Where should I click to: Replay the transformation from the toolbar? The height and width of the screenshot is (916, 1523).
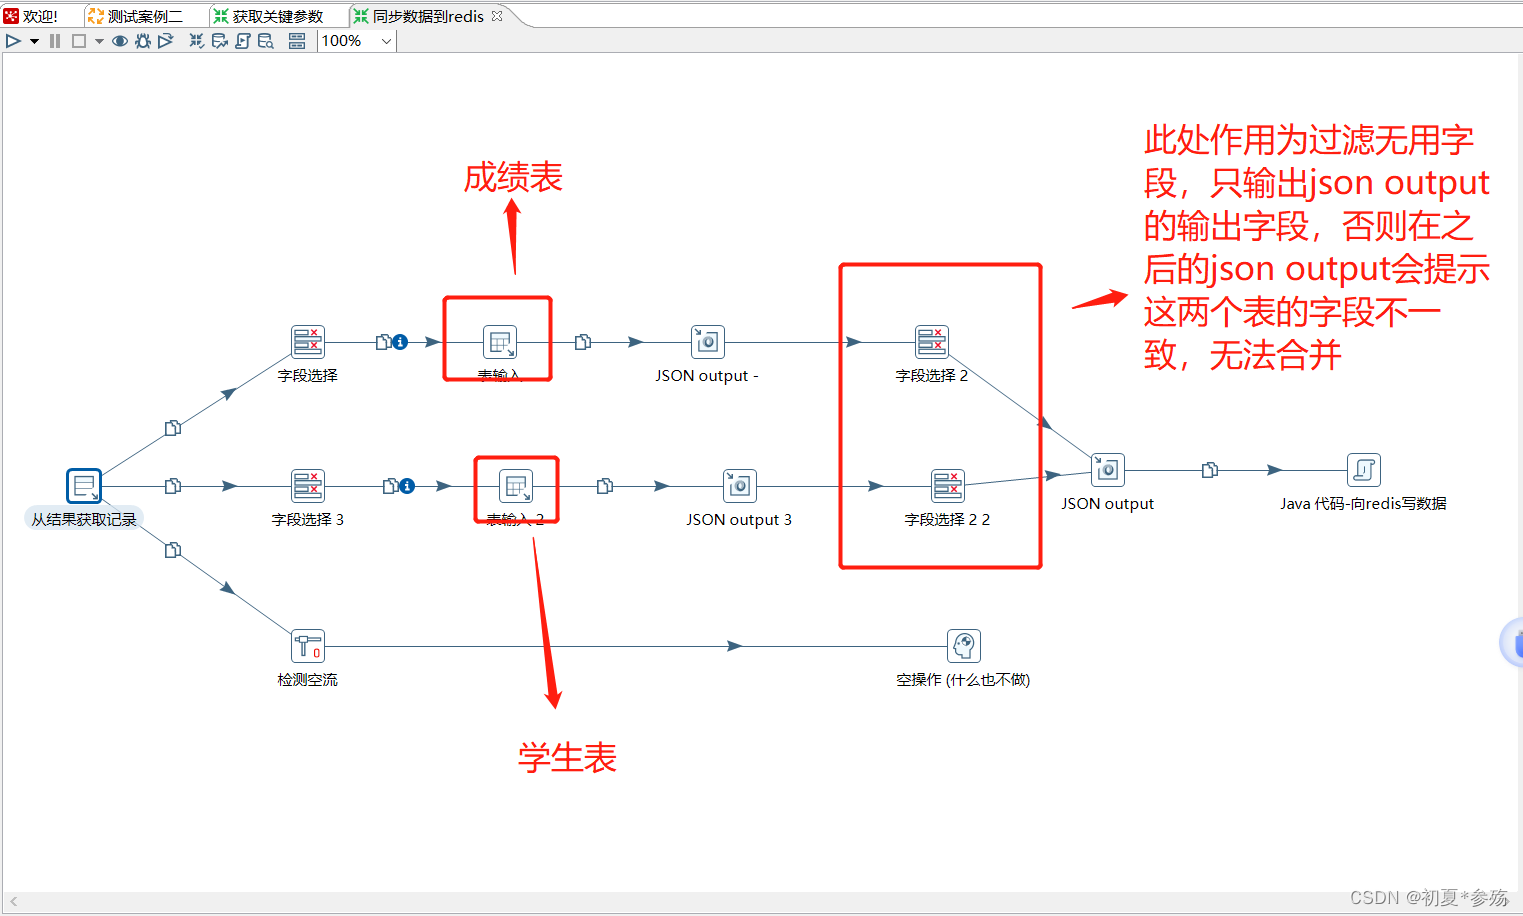166,41
